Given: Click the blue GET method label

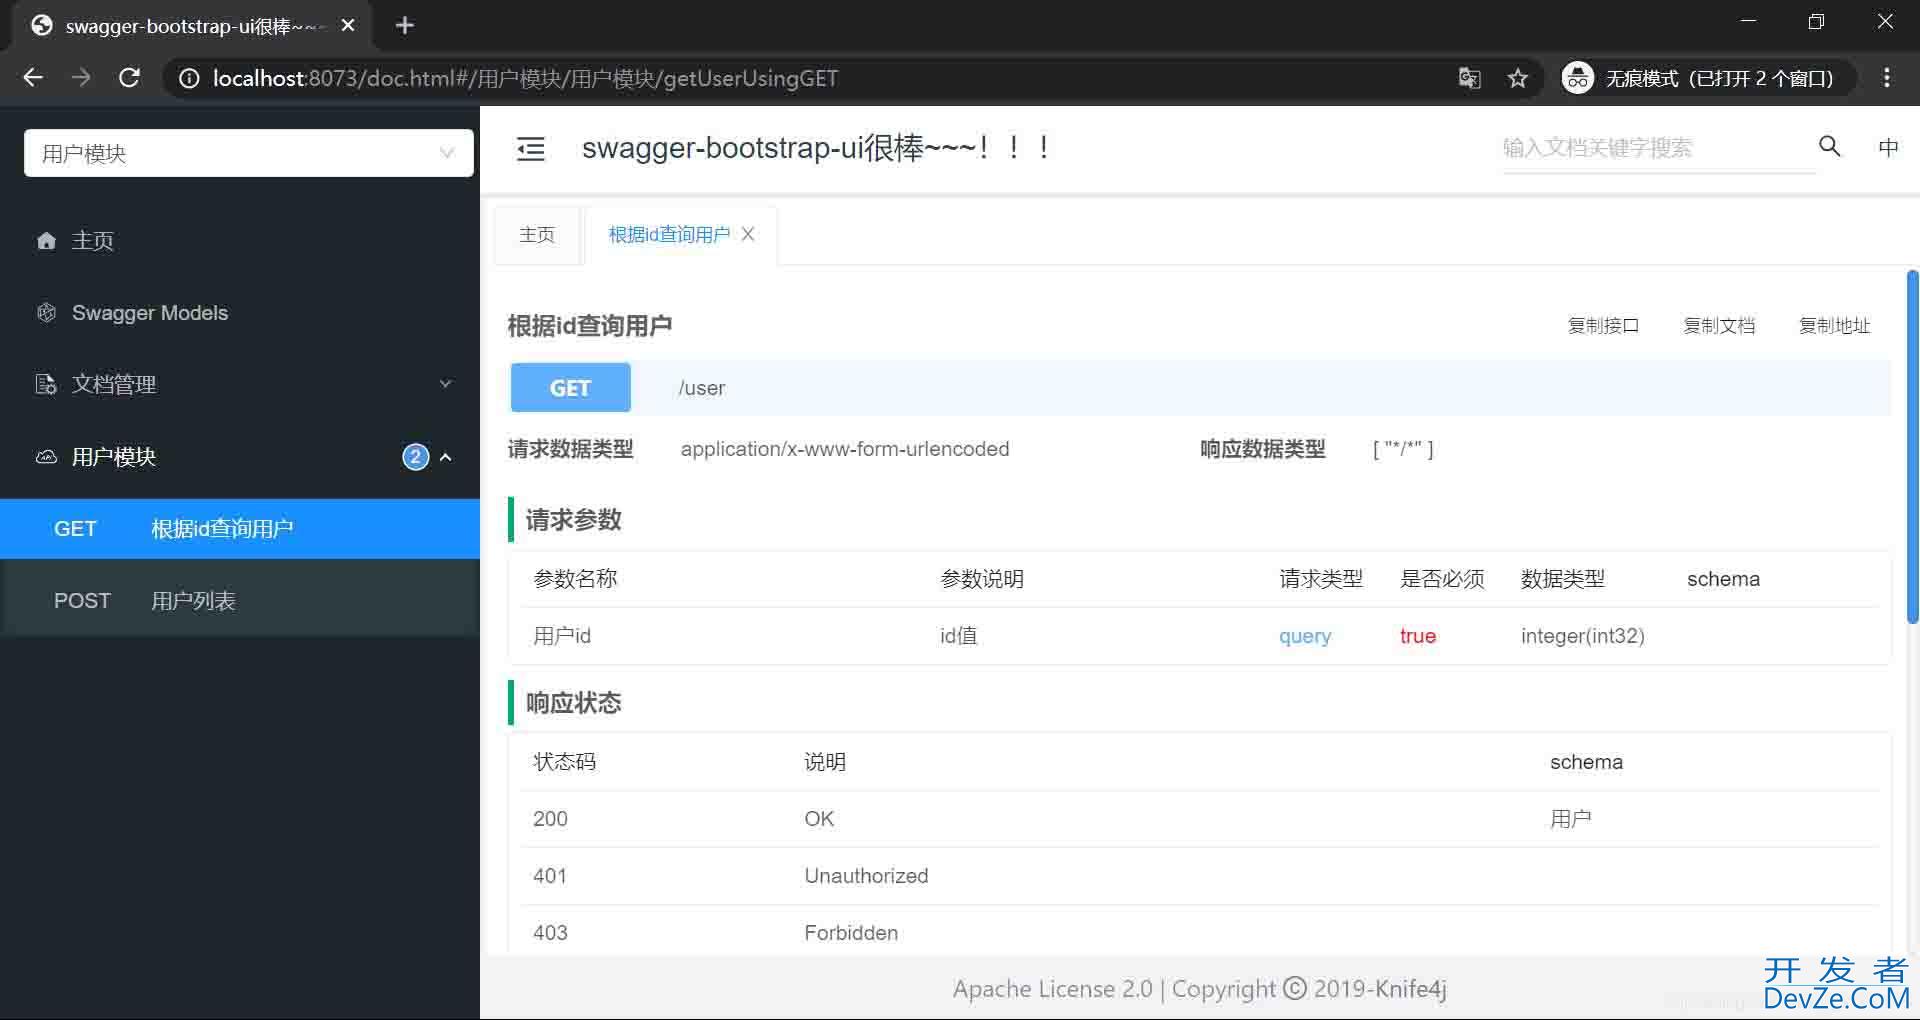Looking at the screenshot, I should [x=570, y=388].
